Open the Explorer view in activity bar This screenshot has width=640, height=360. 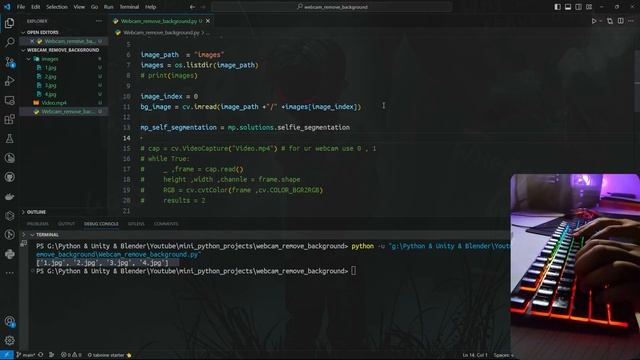coord(9,23)
